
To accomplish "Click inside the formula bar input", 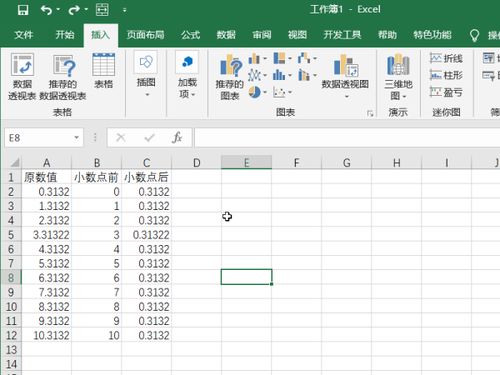I will pyautogui.click(x=347, y=138).
